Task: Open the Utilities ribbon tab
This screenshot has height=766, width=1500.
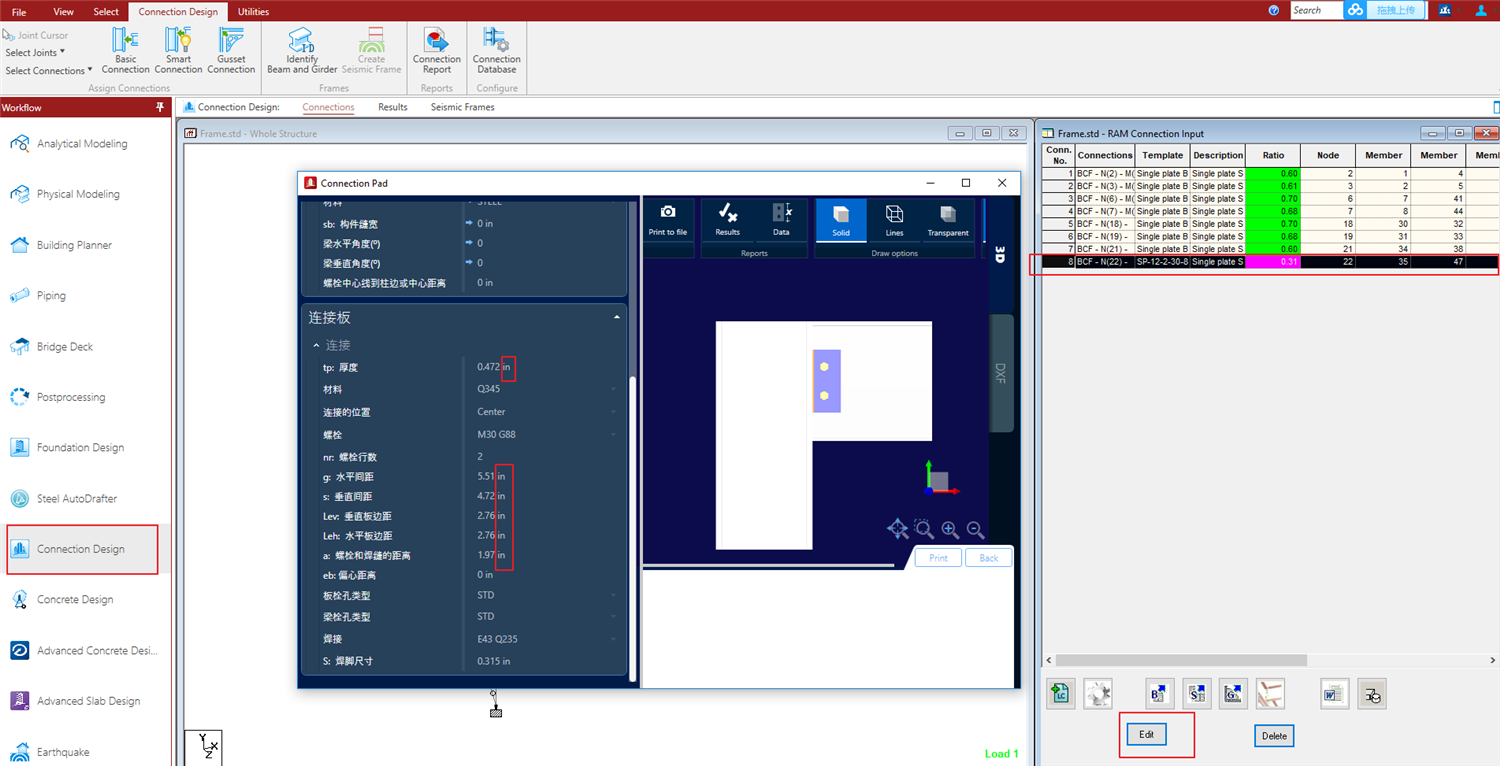Action: click(253, 12)
